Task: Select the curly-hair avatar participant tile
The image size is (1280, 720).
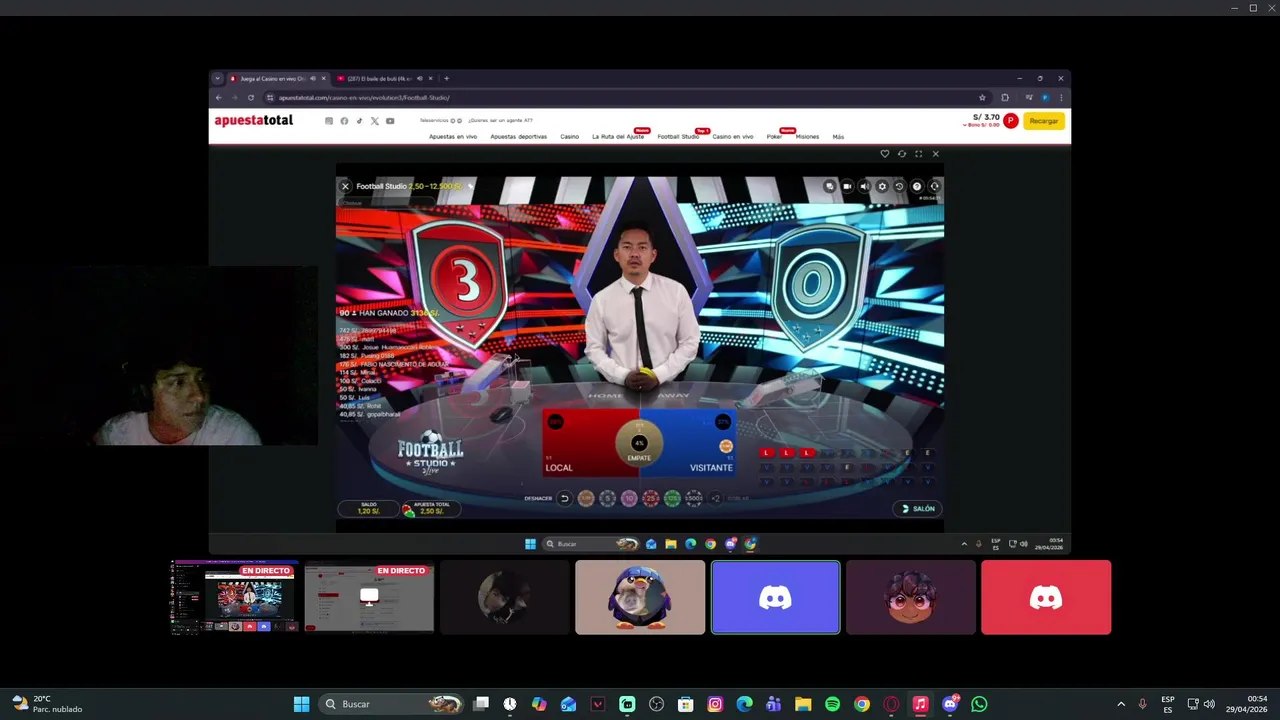Action: [x=911, y=597]
